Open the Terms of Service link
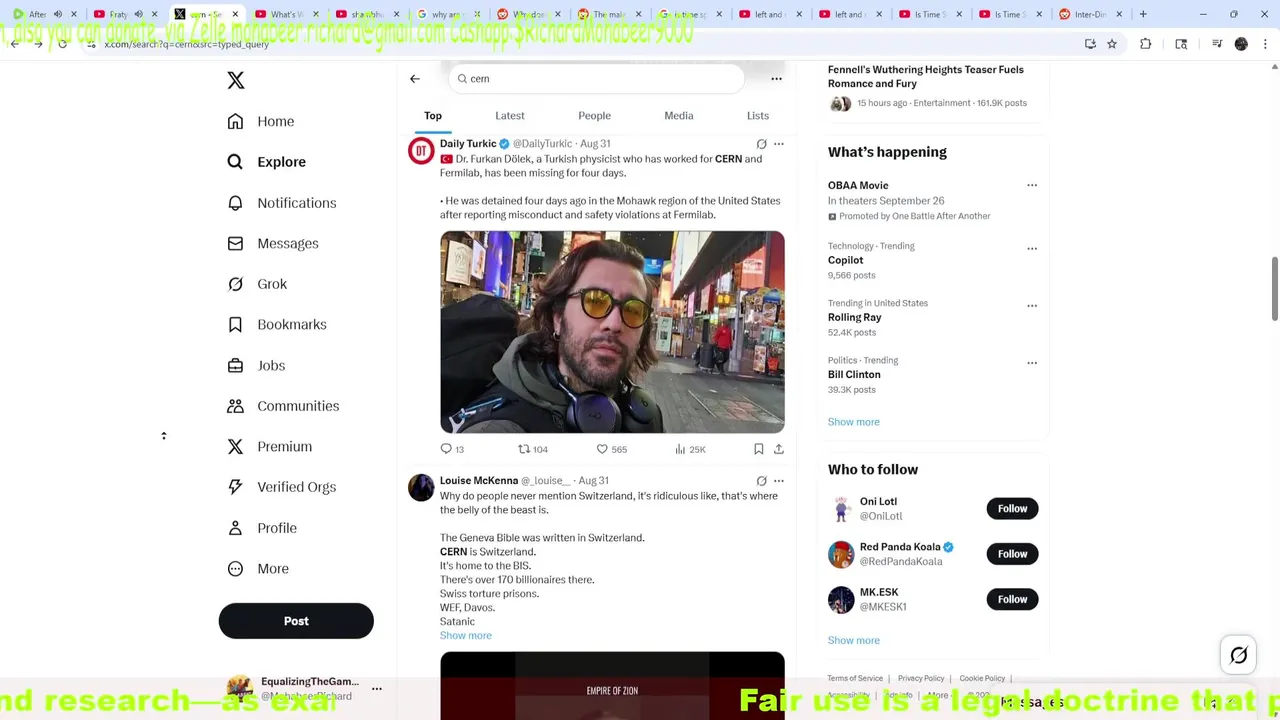Viewport: 1280px width, 720px height. click(855, 679)
